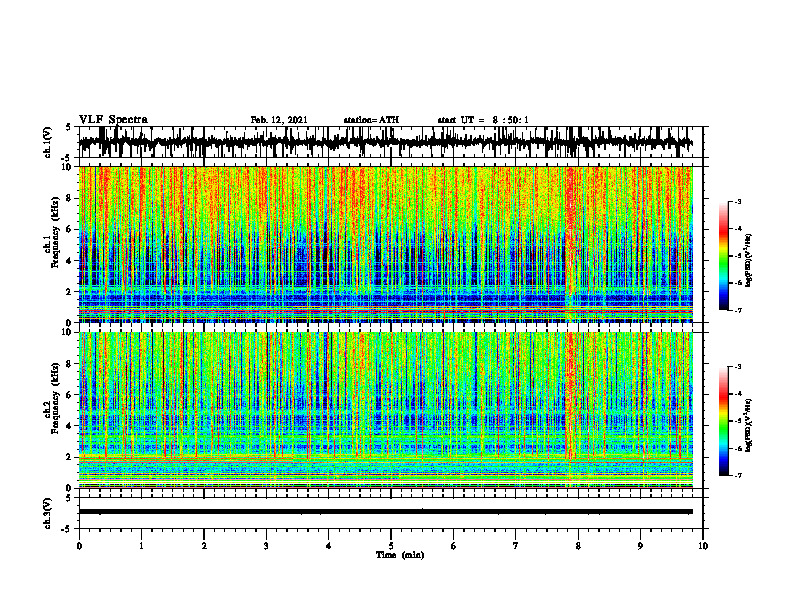This screenshot has height=612, width=792.
Task: Click the "6" kHz tick of ch.2 spectrogram
Action: 70,394
